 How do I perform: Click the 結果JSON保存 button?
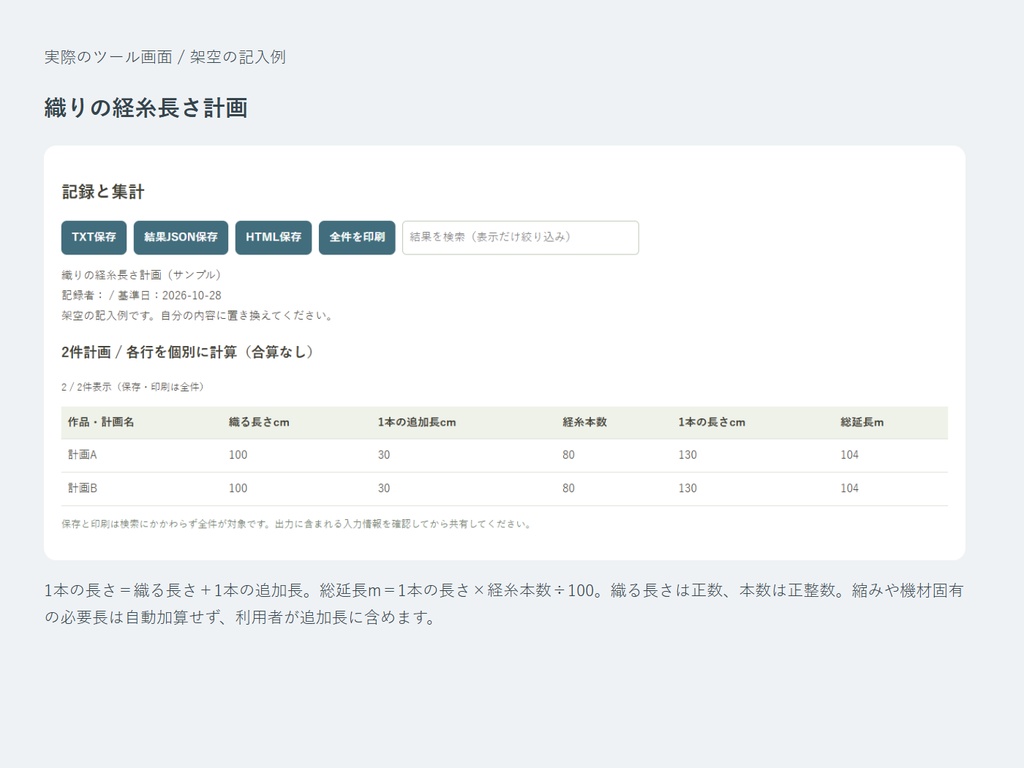(181, 238)
